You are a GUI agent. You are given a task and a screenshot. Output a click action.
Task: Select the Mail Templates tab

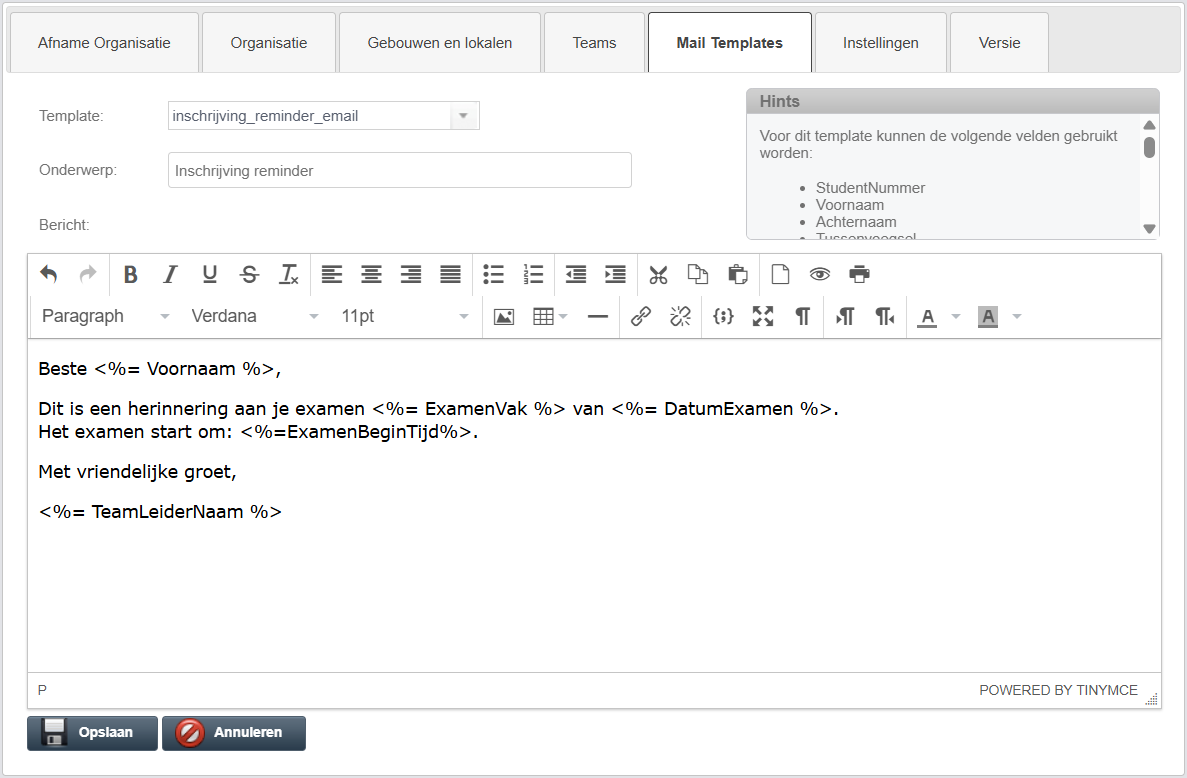pyautogui.click(x=730, y=43)
